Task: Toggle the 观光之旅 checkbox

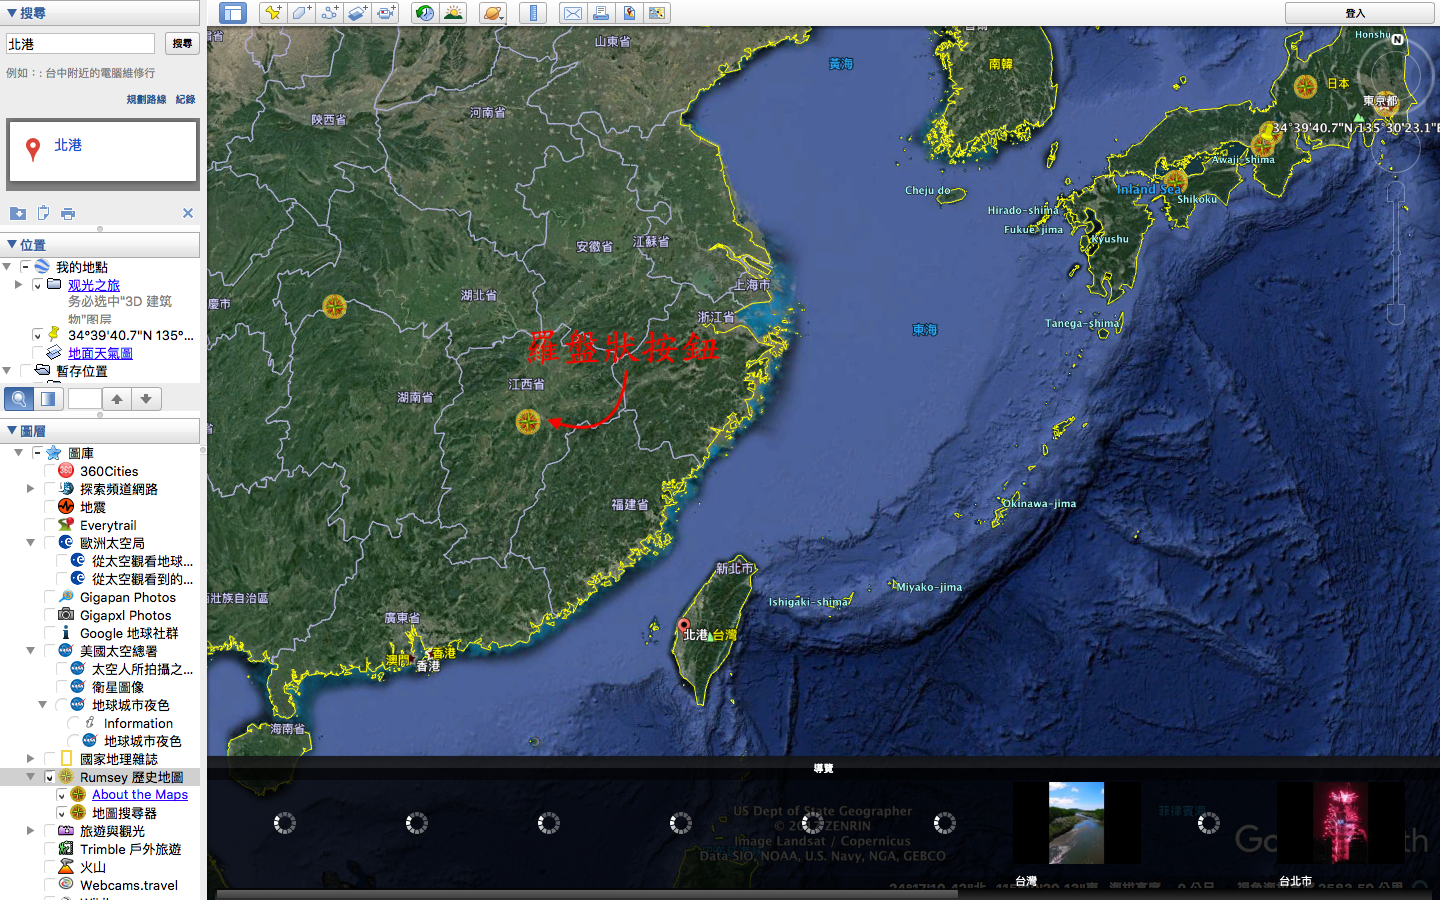Action: point(38,285)
